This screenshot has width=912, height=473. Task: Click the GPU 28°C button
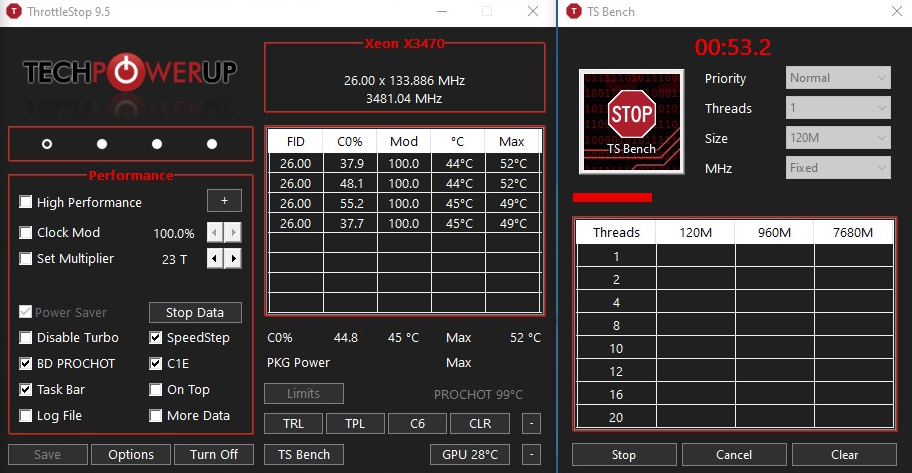pos(470,454)
